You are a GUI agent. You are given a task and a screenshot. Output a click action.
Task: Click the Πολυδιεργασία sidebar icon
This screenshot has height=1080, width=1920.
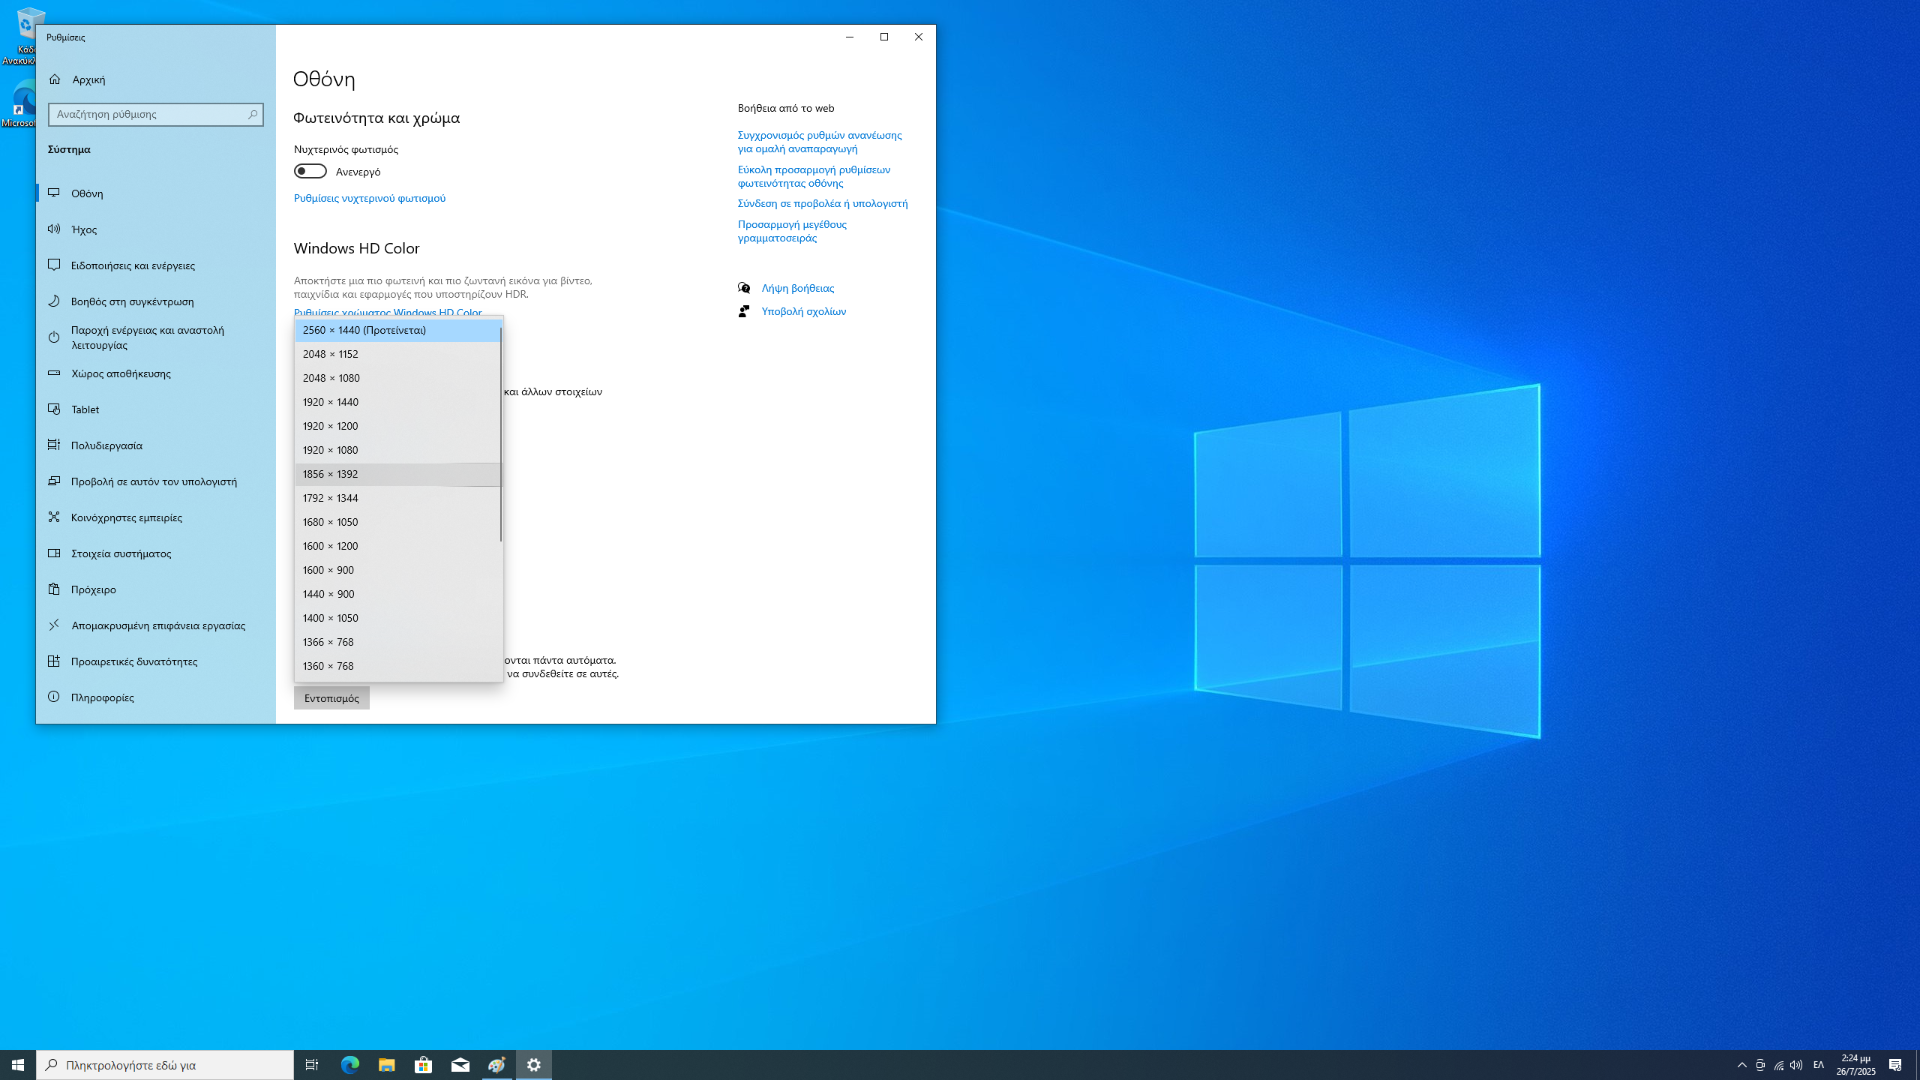coord(54,446)
